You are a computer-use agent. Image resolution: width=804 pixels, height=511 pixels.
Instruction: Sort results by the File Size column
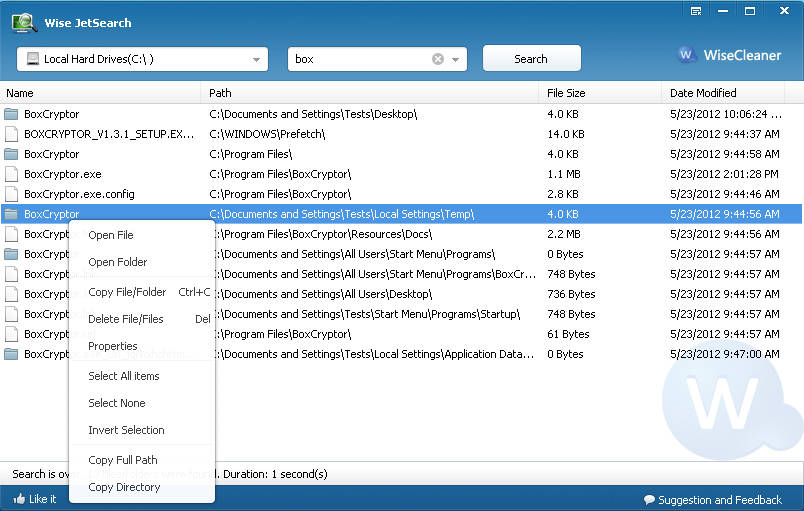click(x=566, y=93)
